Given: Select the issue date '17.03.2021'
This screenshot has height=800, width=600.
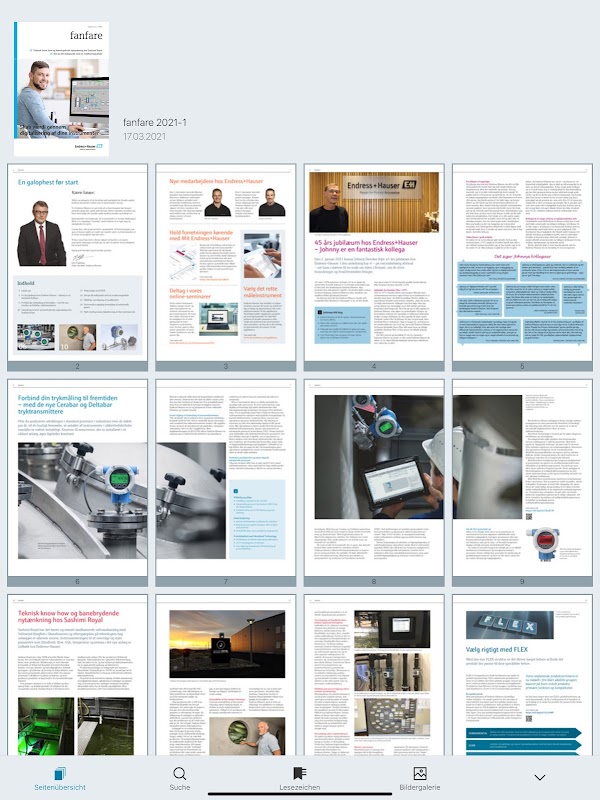Looking at the screenshot, I should pyautogui.click(x=144, y=137).
